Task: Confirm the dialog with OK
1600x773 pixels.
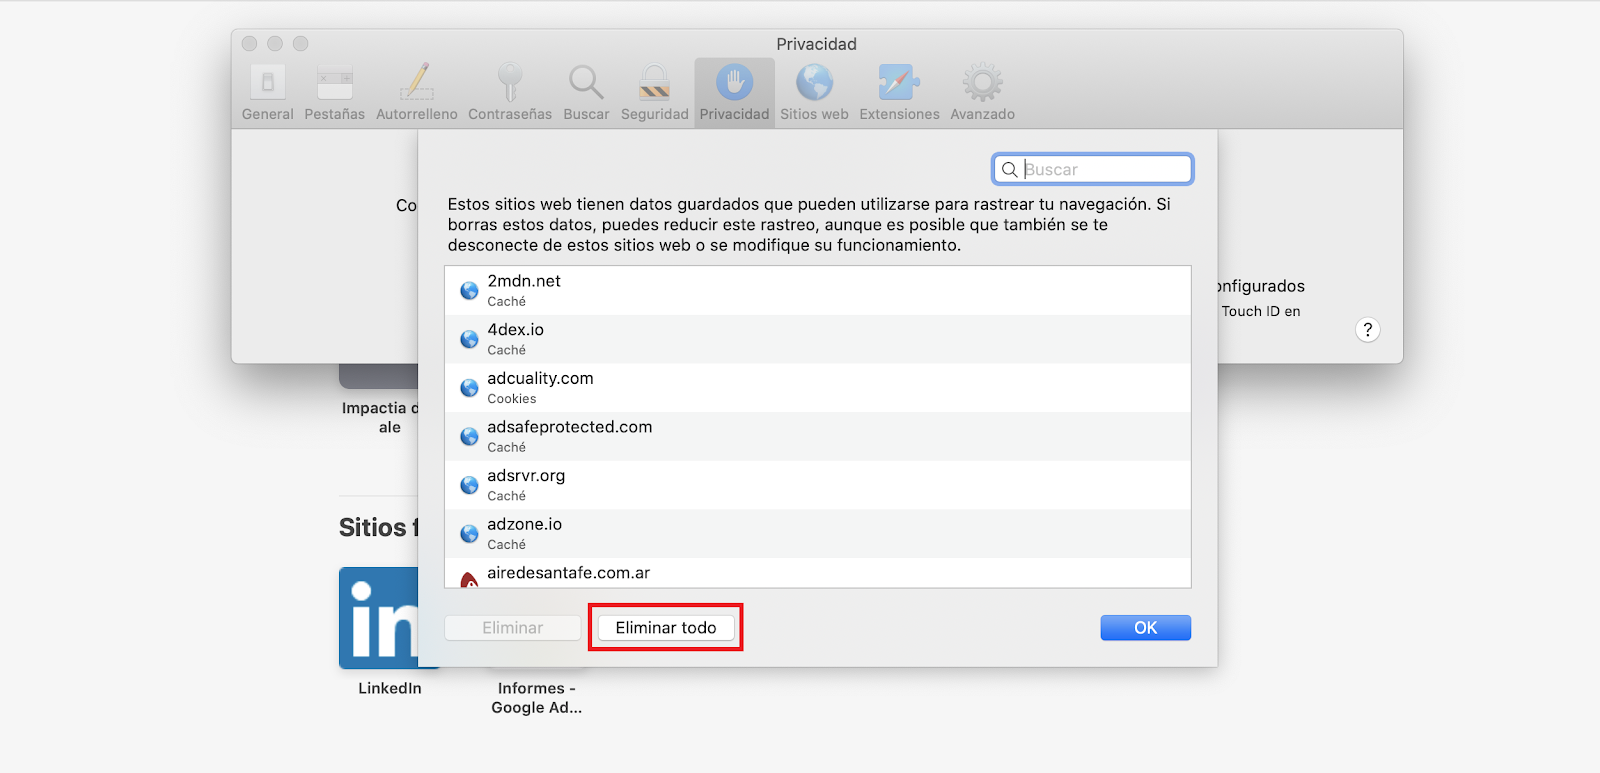Action: pos(1145,628)
